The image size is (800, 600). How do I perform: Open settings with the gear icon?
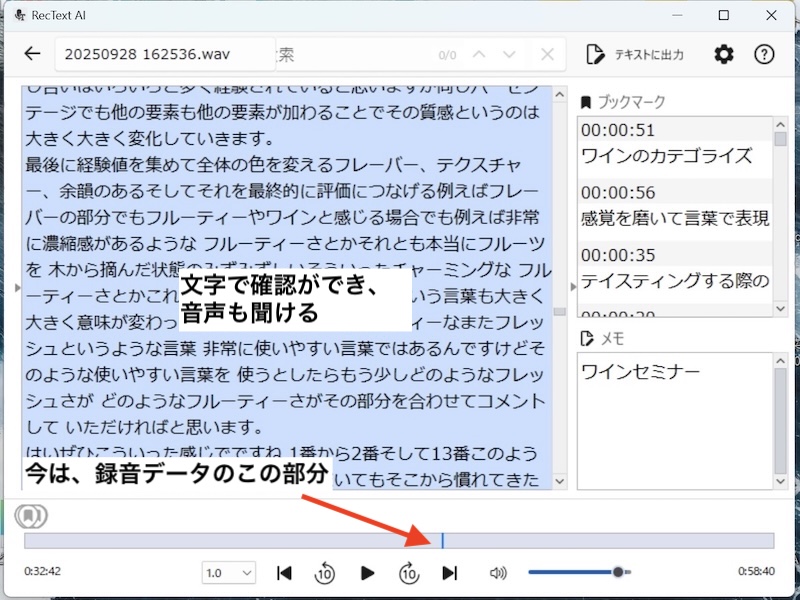tap(724, 54)
